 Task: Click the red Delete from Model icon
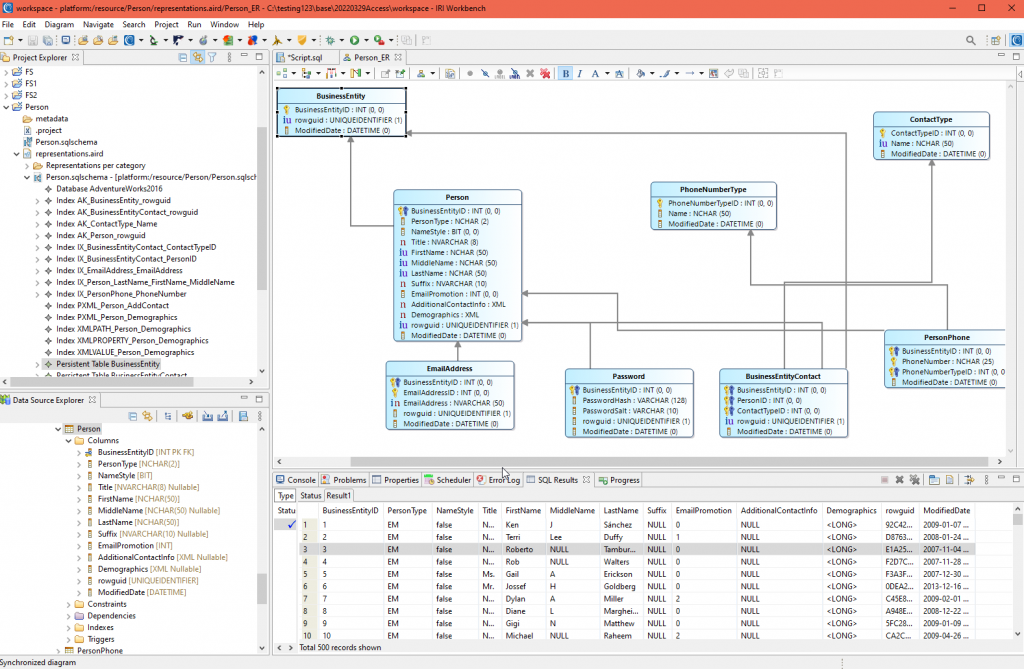click(x=545, y=73)
